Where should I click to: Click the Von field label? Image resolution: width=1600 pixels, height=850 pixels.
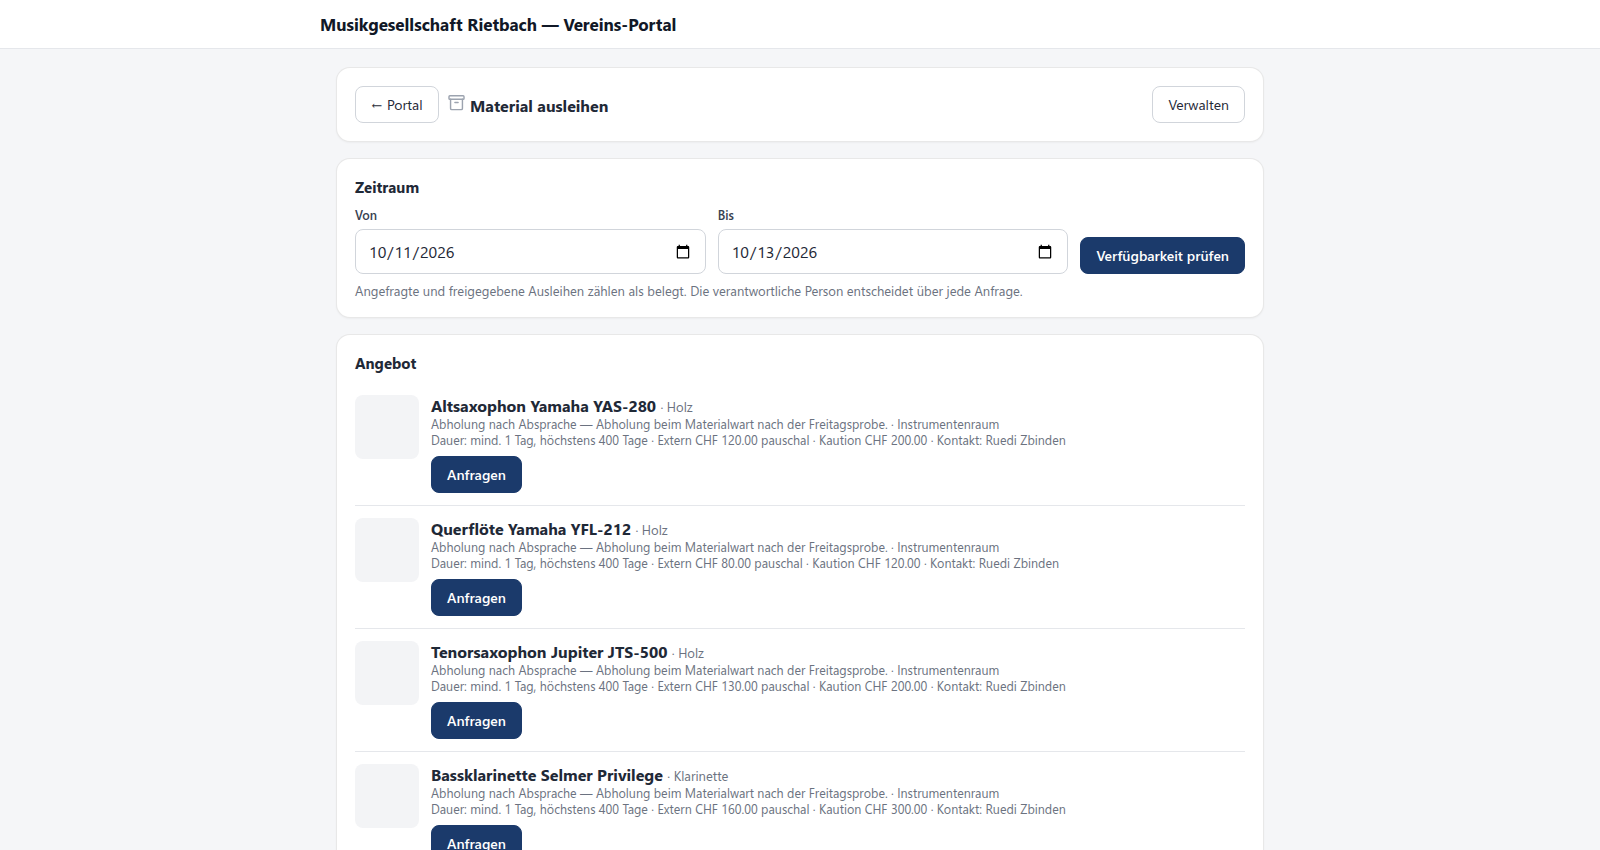point(366,215)
